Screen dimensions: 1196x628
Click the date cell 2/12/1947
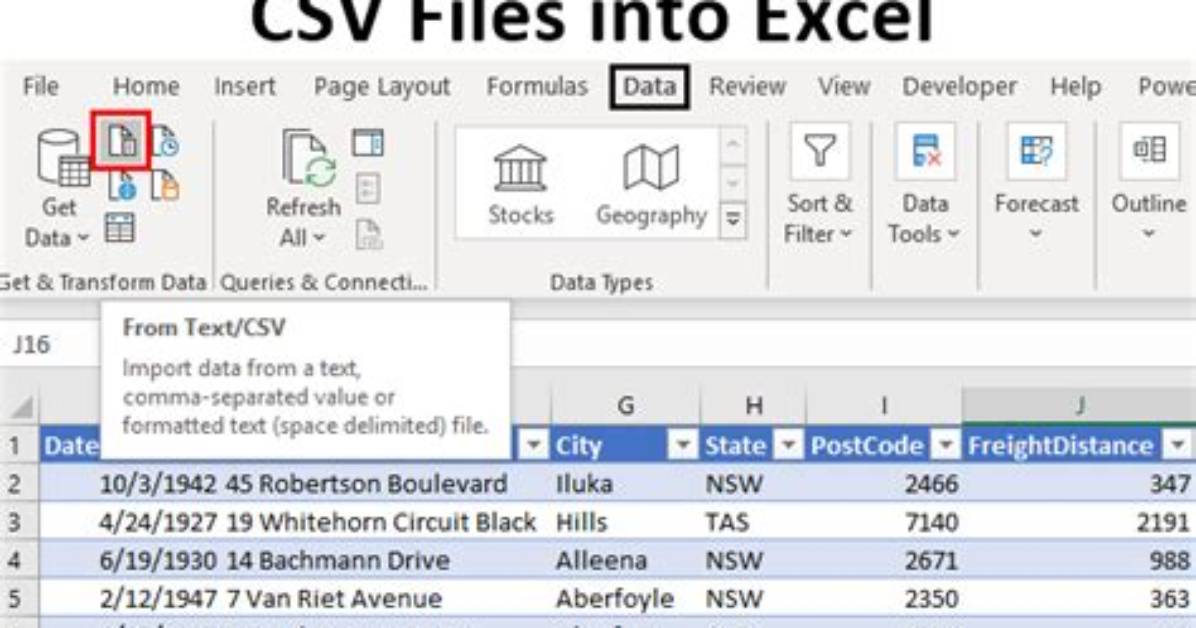pos(130,598)
